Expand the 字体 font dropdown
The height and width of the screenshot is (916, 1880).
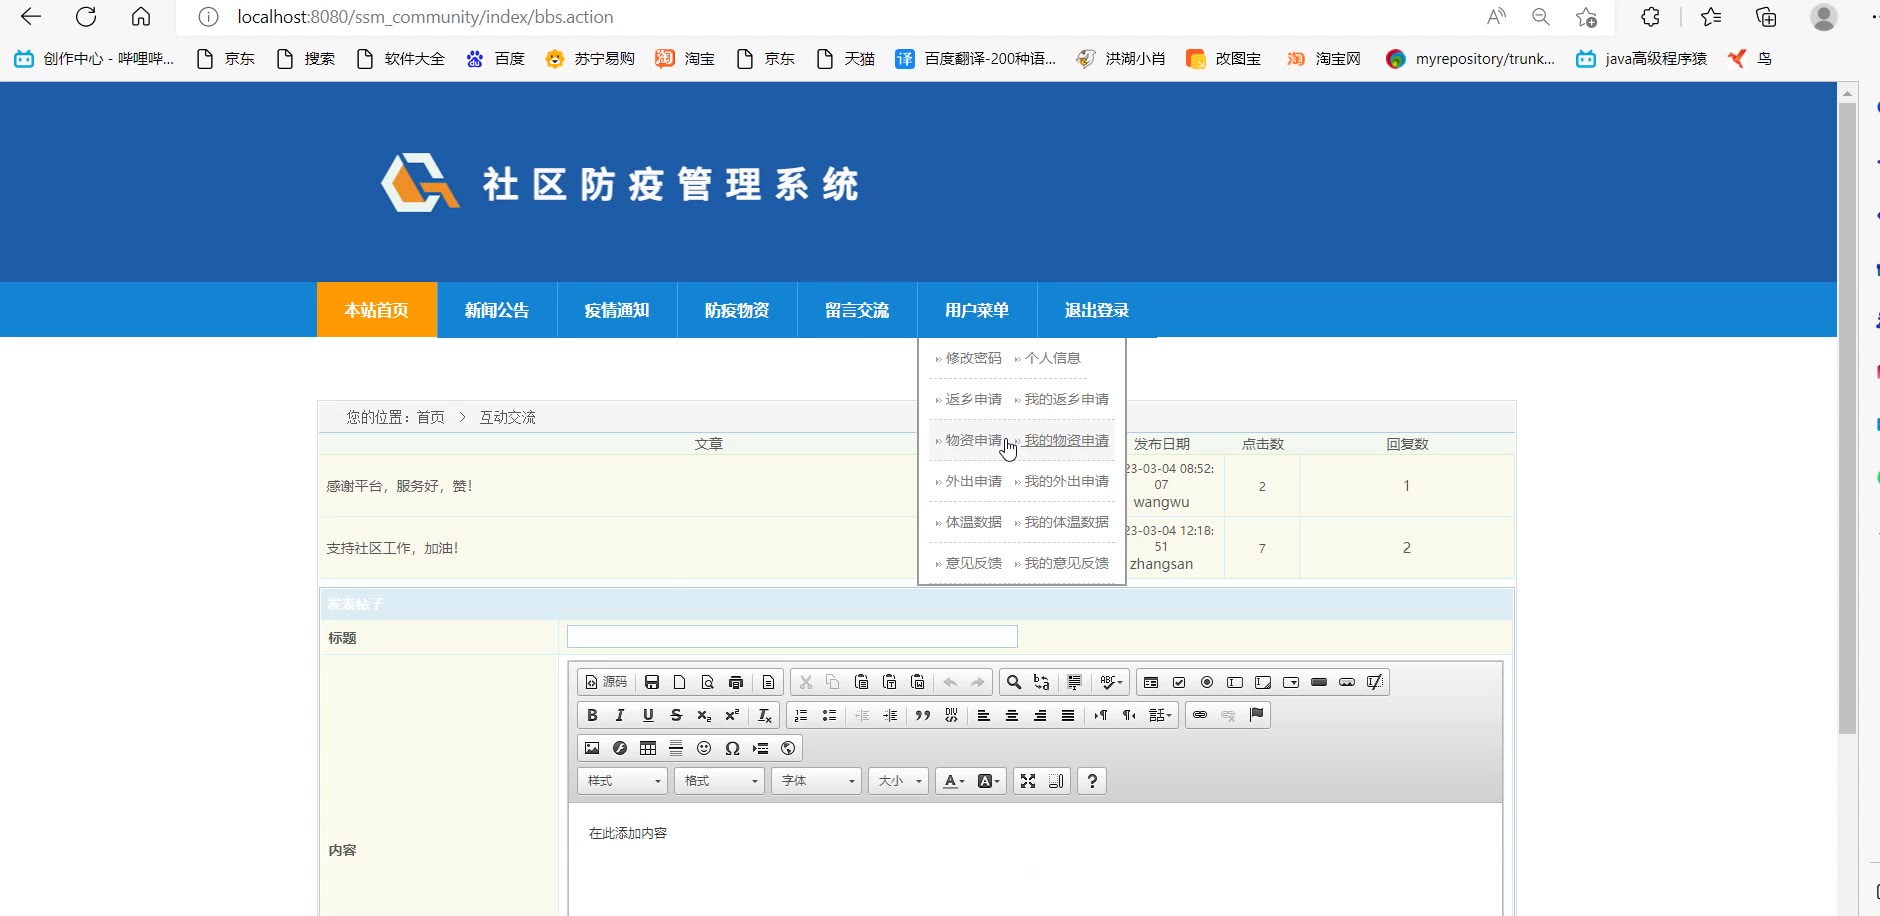pos(817,781)
